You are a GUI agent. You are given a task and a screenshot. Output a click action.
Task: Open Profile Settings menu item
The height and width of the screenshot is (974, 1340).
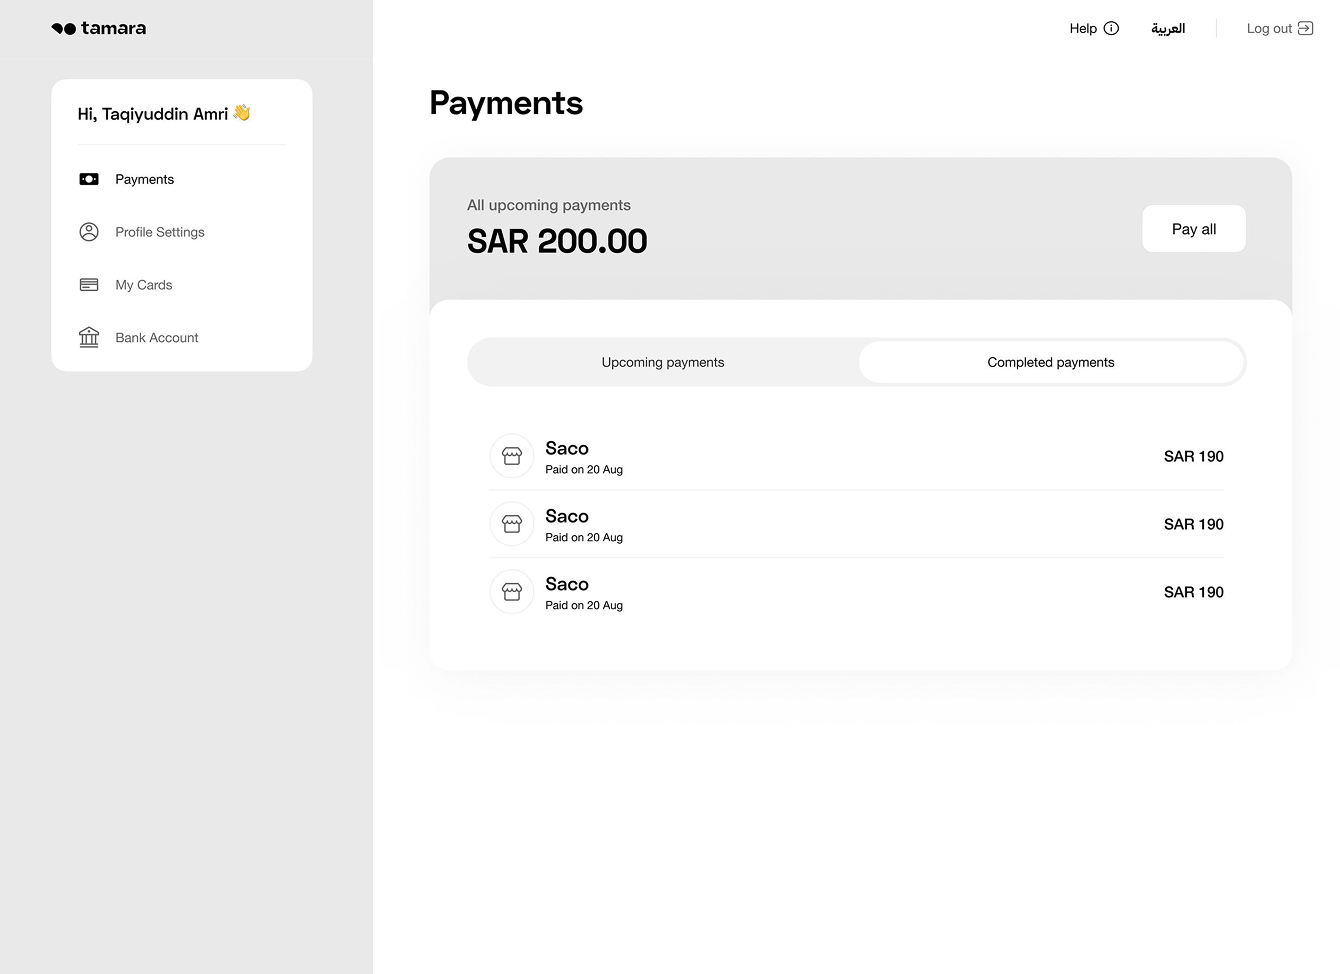[x=160, y=232]
